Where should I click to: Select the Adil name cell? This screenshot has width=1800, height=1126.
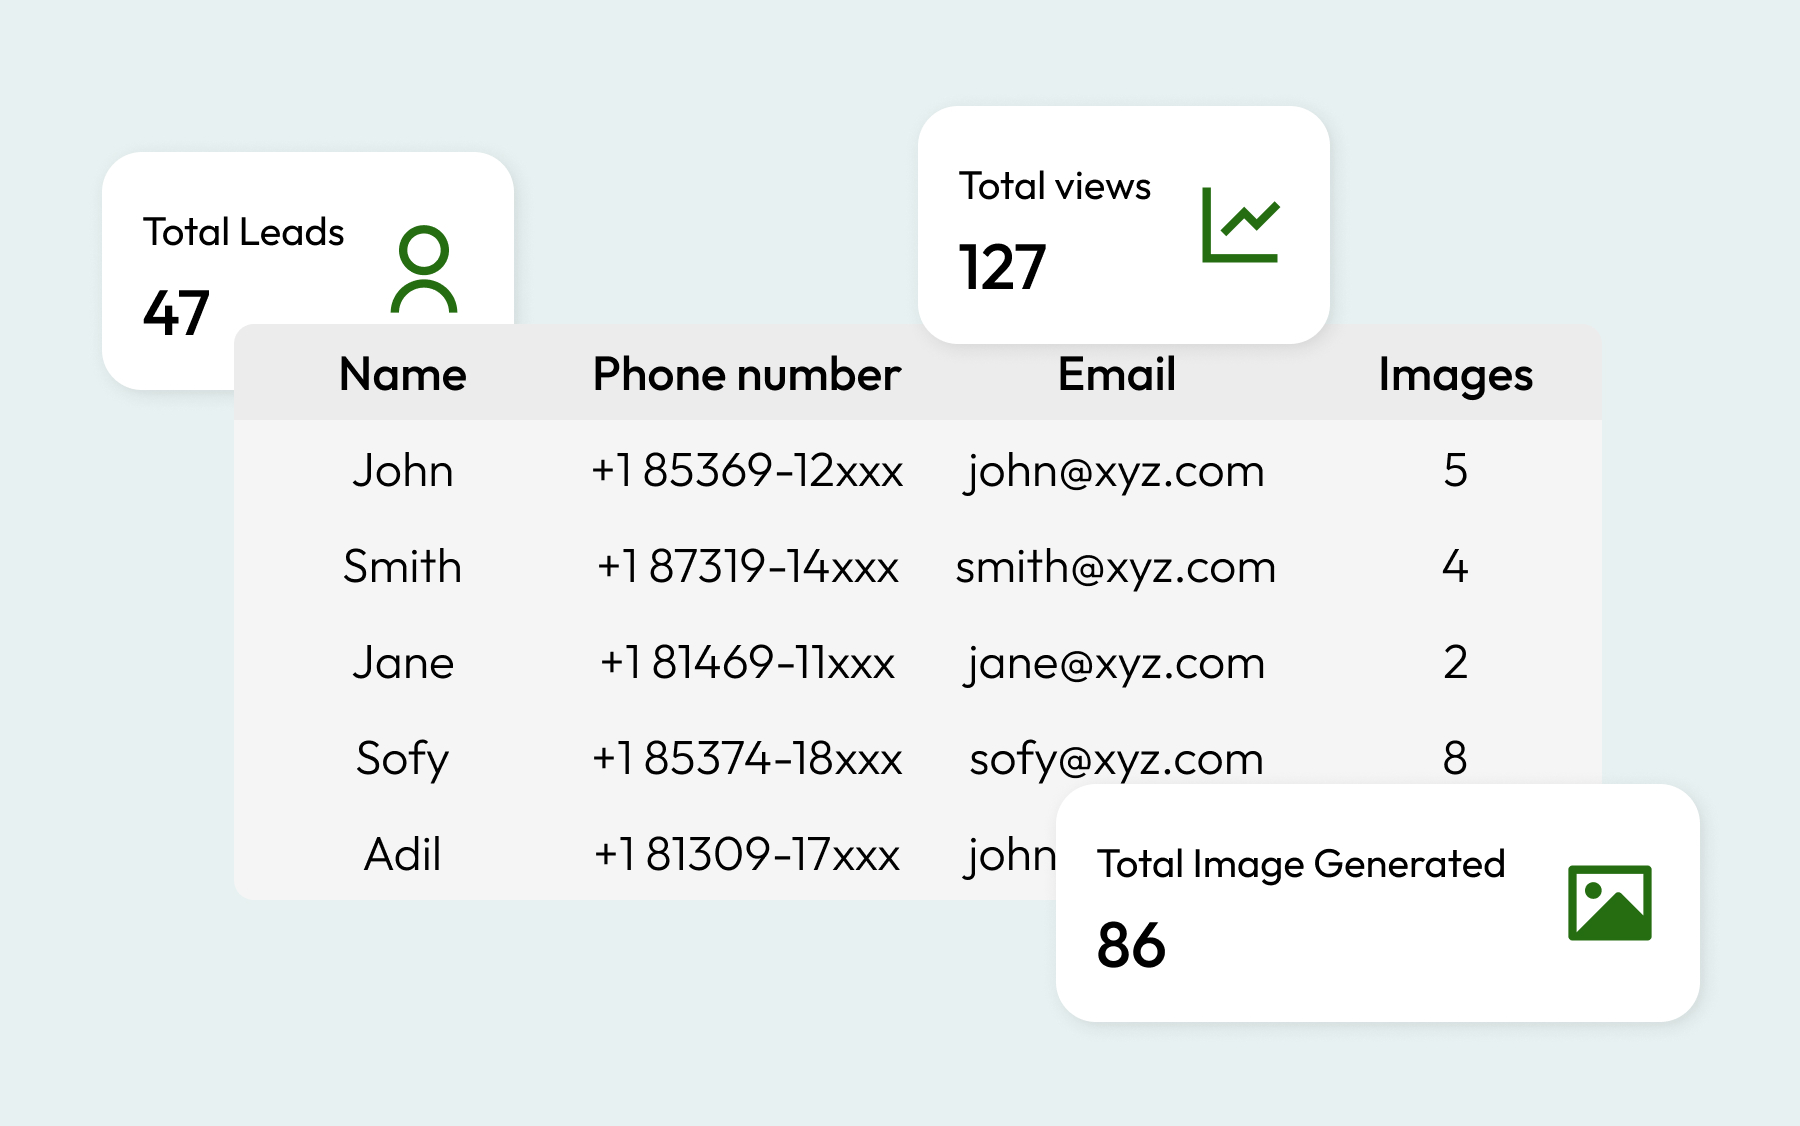pos(402,855)
